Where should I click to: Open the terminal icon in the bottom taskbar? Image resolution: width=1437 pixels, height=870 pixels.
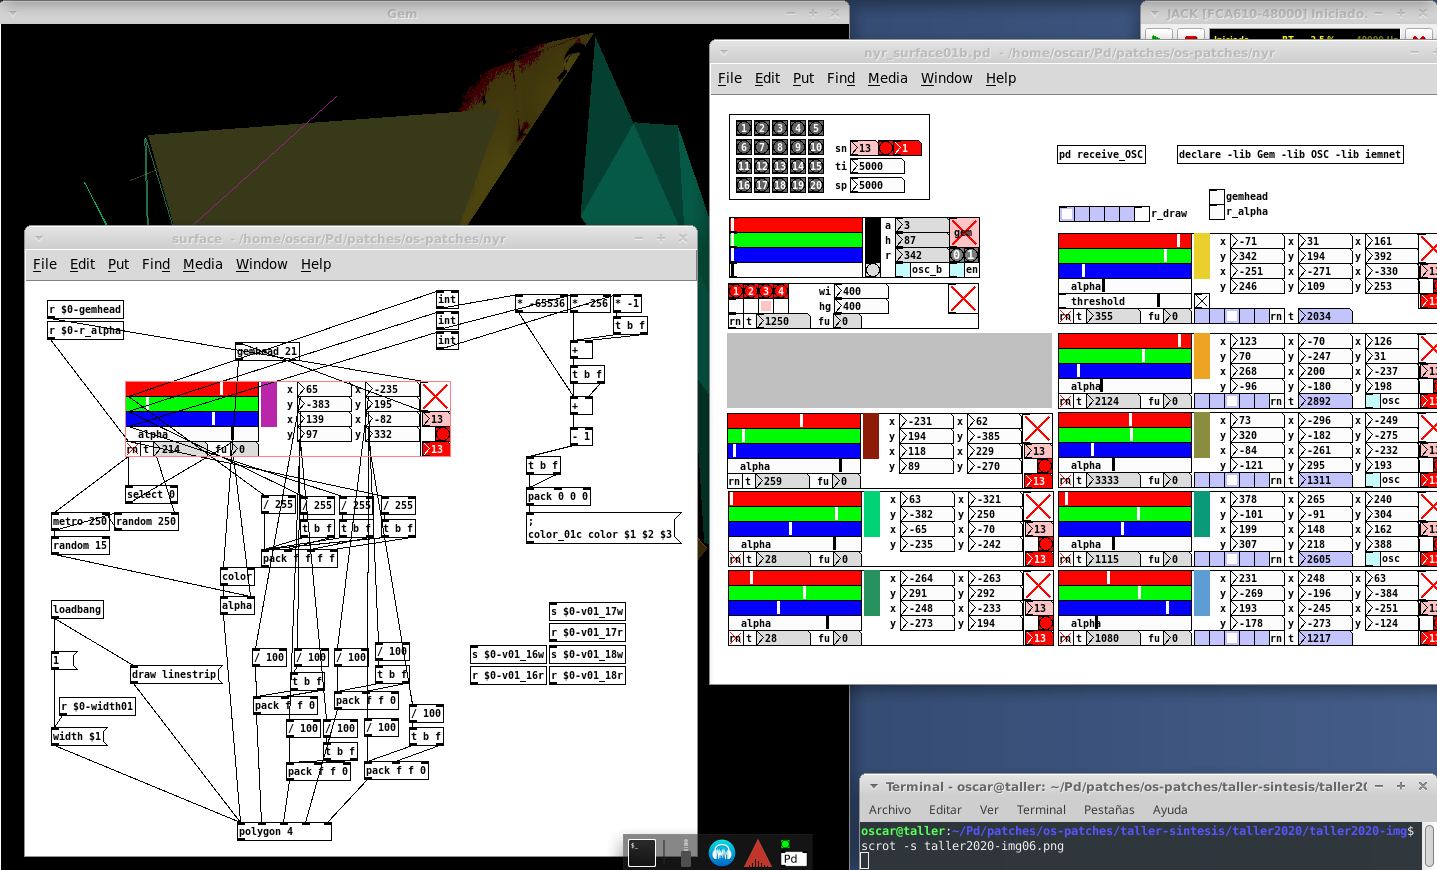click(x=642, y=852)
